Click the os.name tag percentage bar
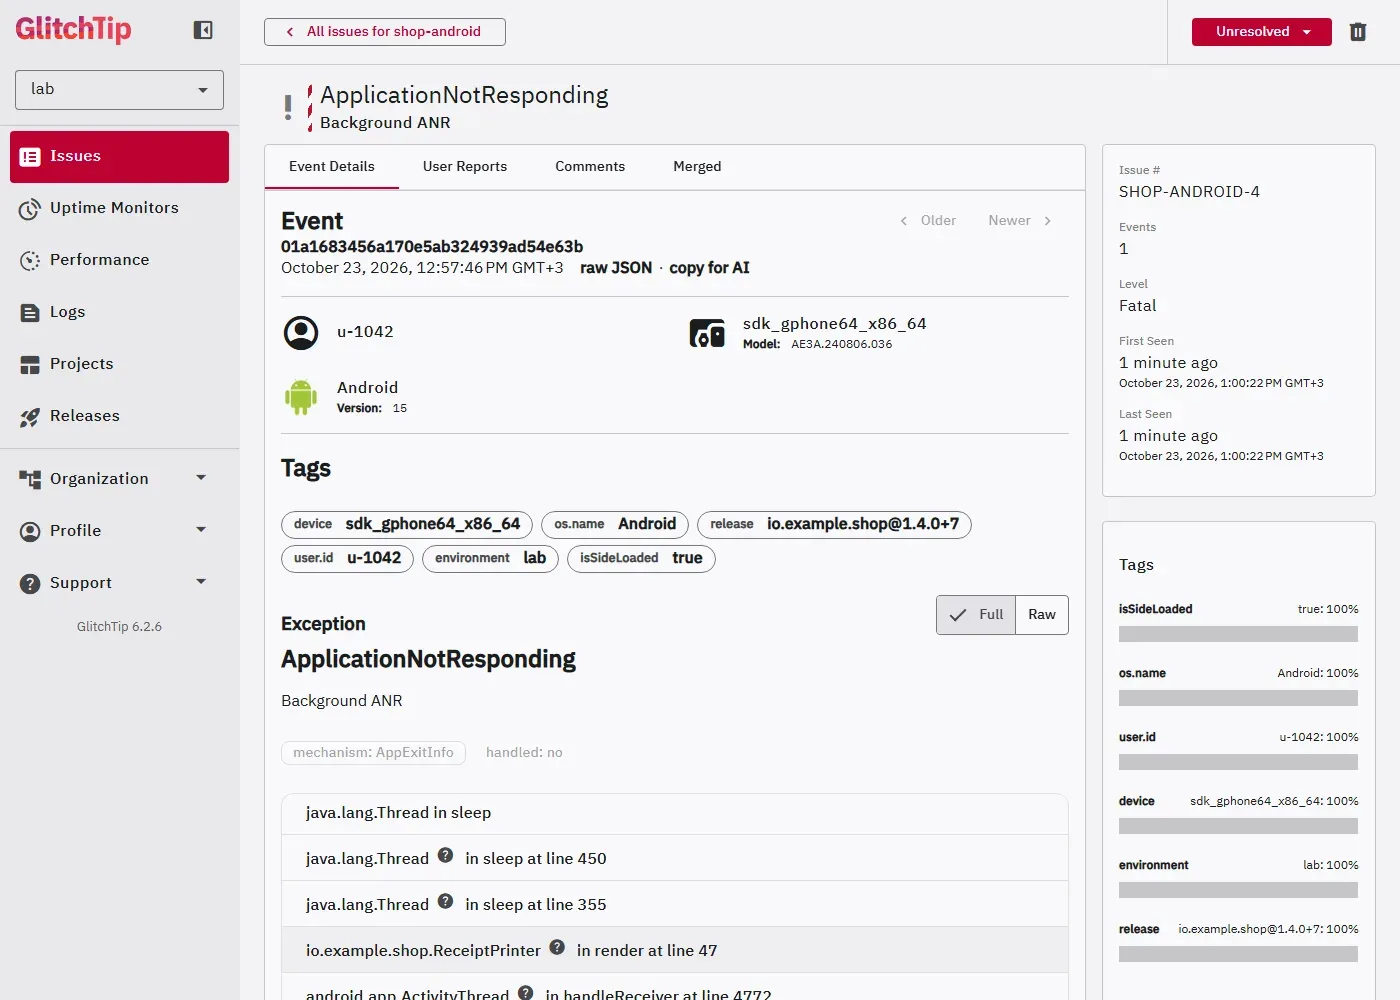The image size is (1400, 1000). coord(1238,698)
